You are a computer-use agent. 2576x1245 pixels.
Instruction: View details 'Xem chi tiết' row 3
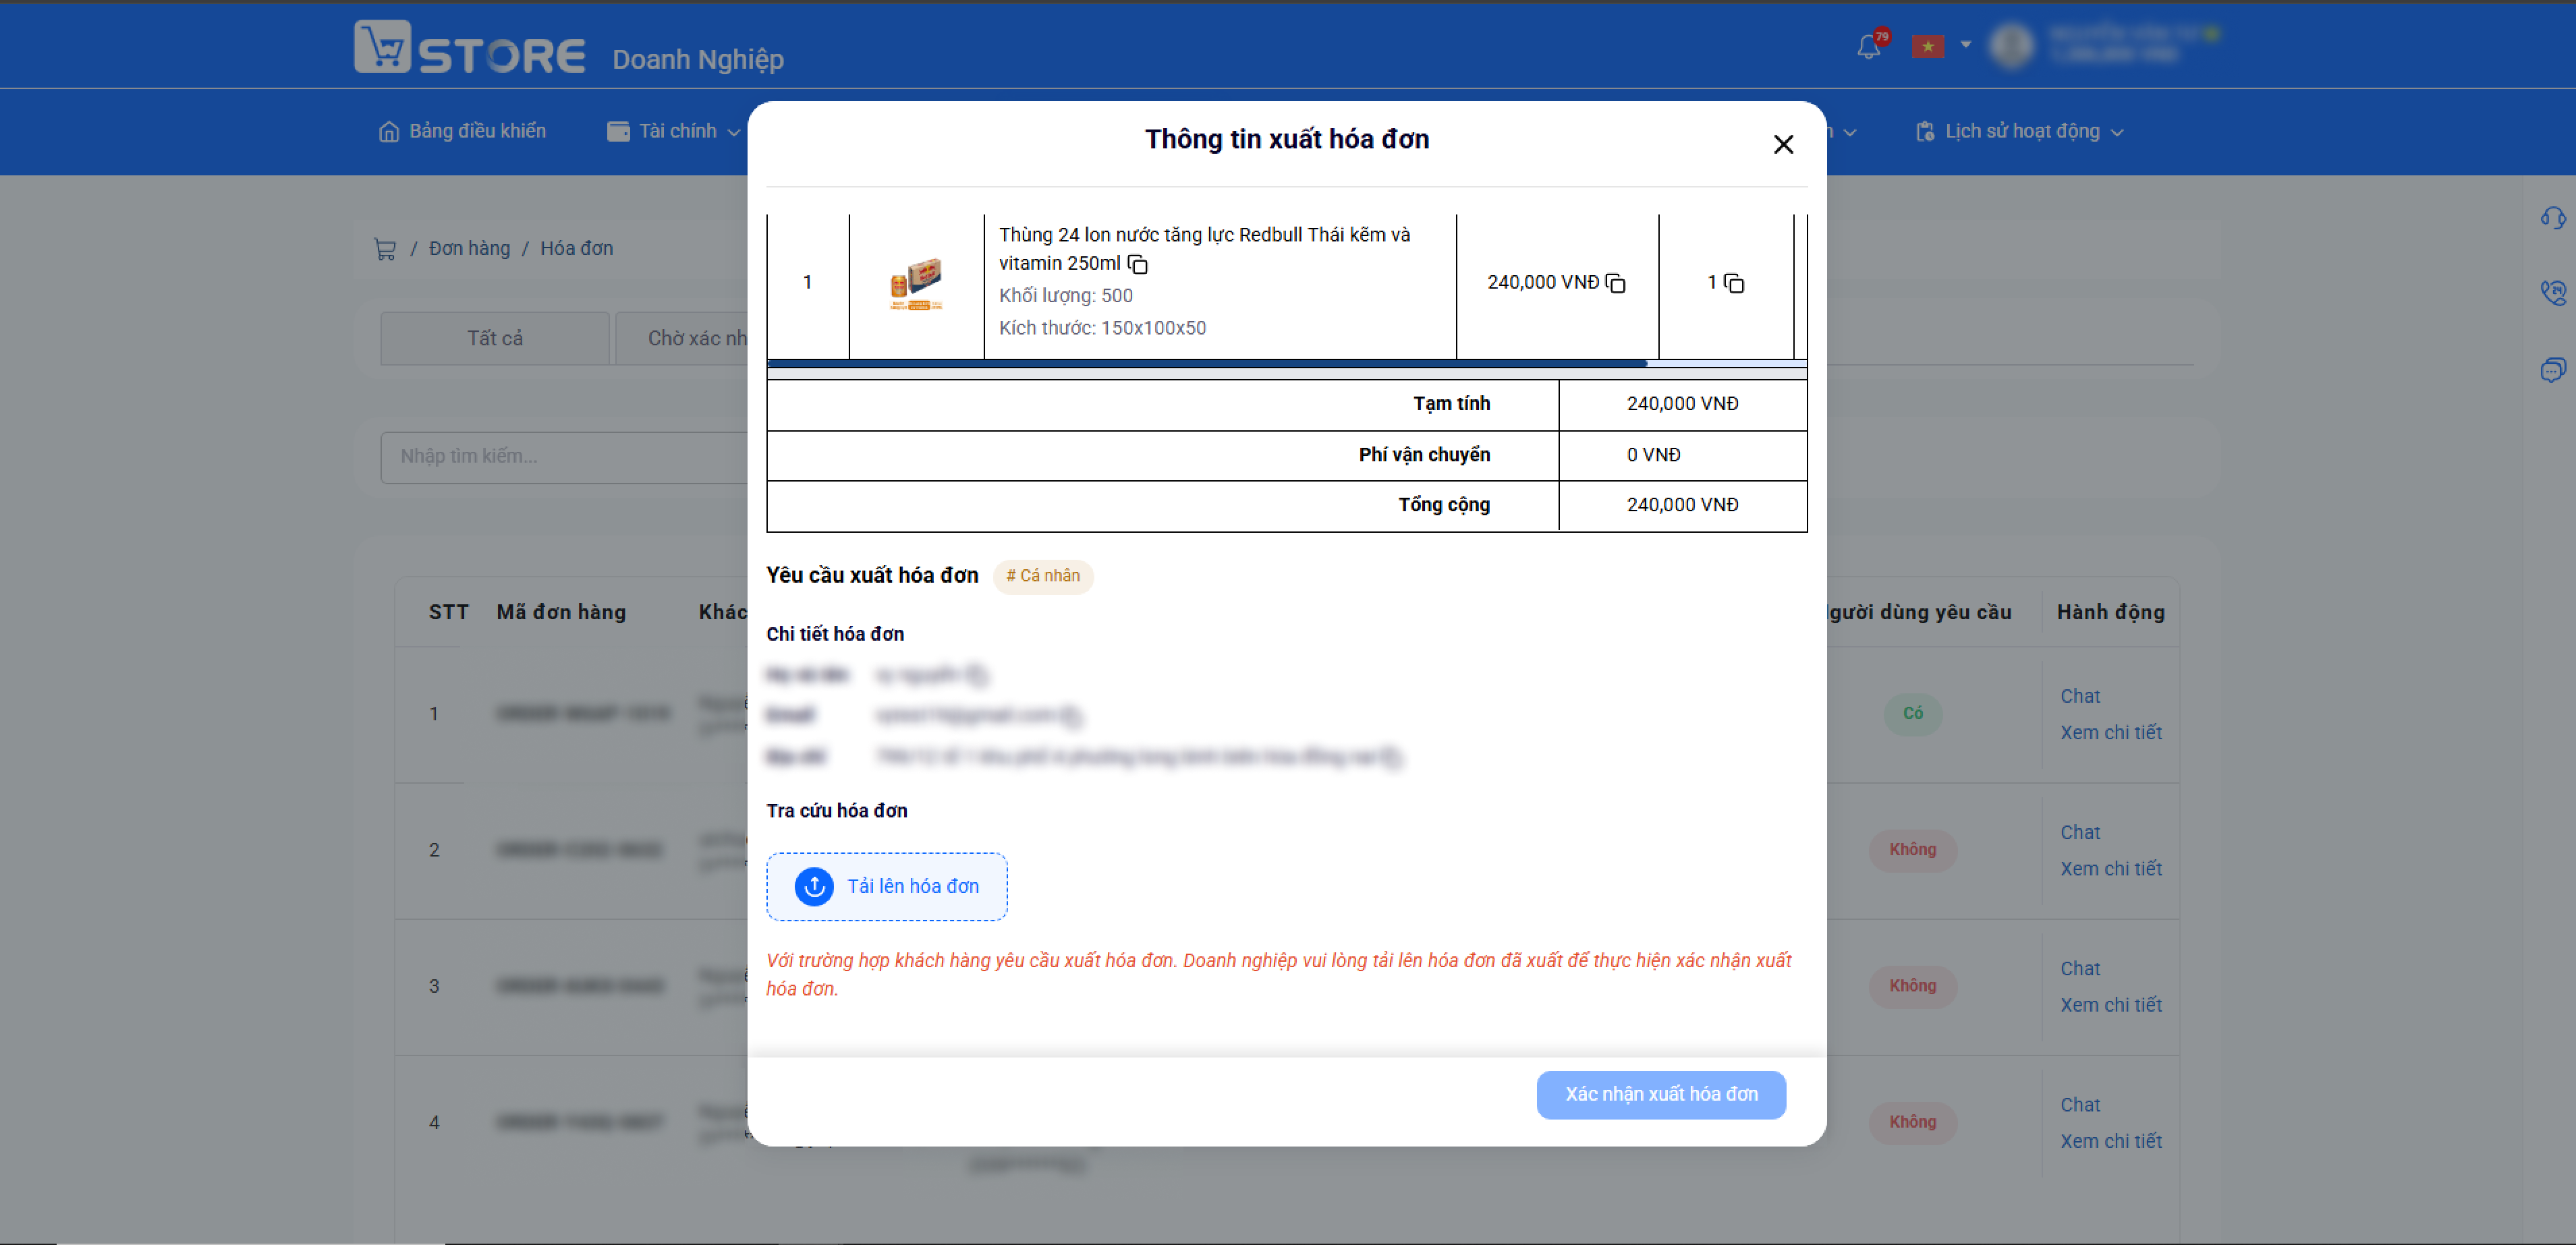[2111, 1005]
